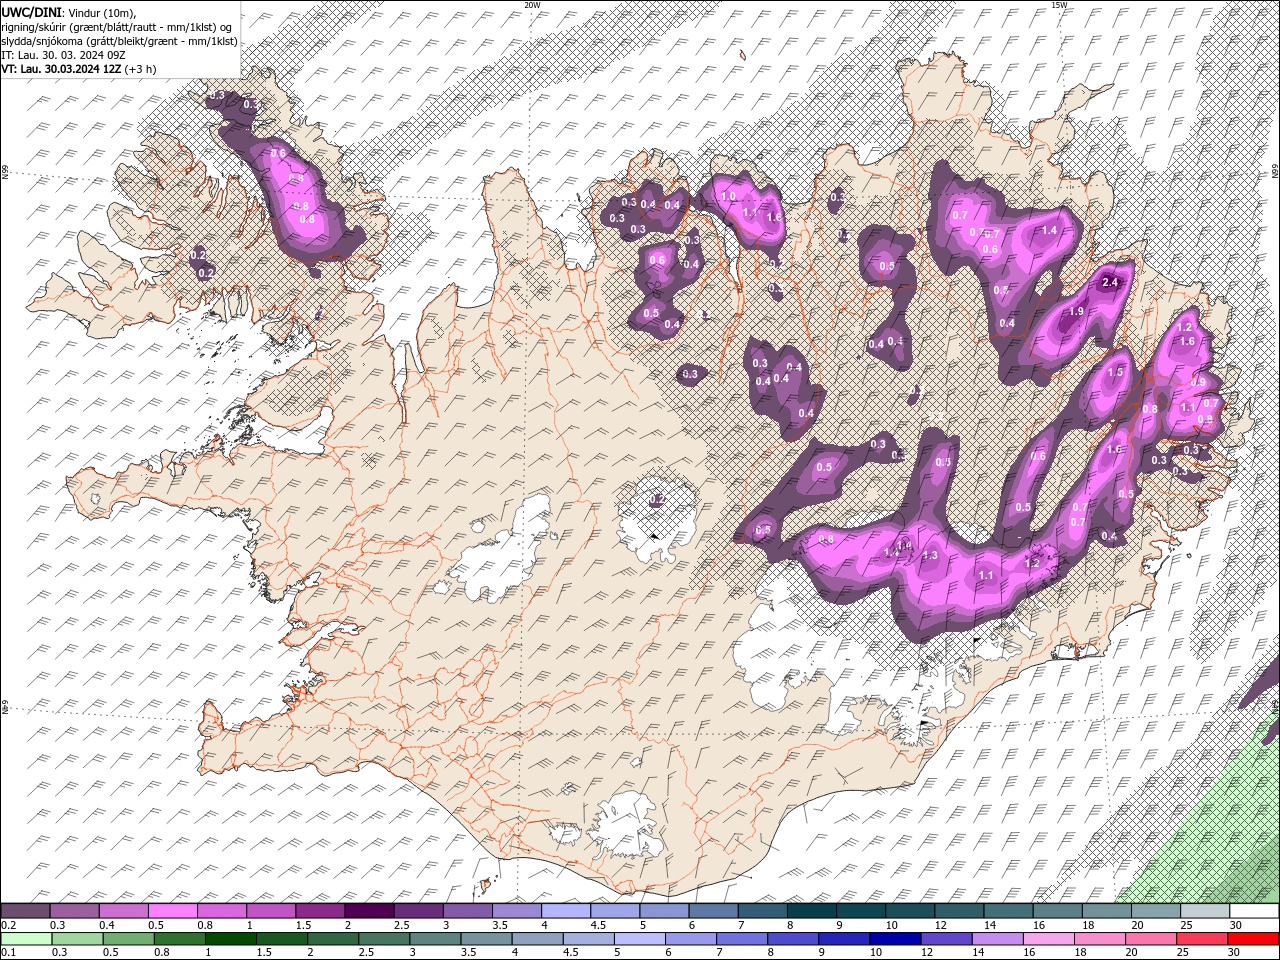1280x960 pixels.
Task: Click the 'slydda/snjókoma' legend description line
Action: click(x=119, y=41)
